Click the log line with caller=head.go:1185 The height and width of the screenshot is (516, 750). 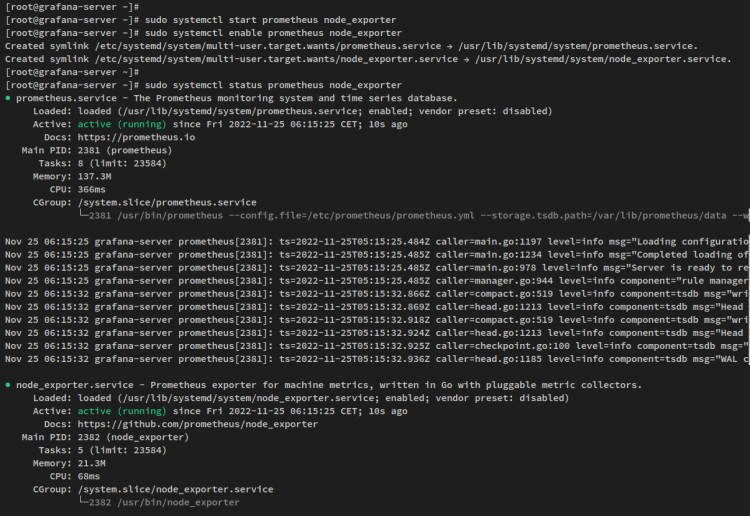click(x=377, y=359)
